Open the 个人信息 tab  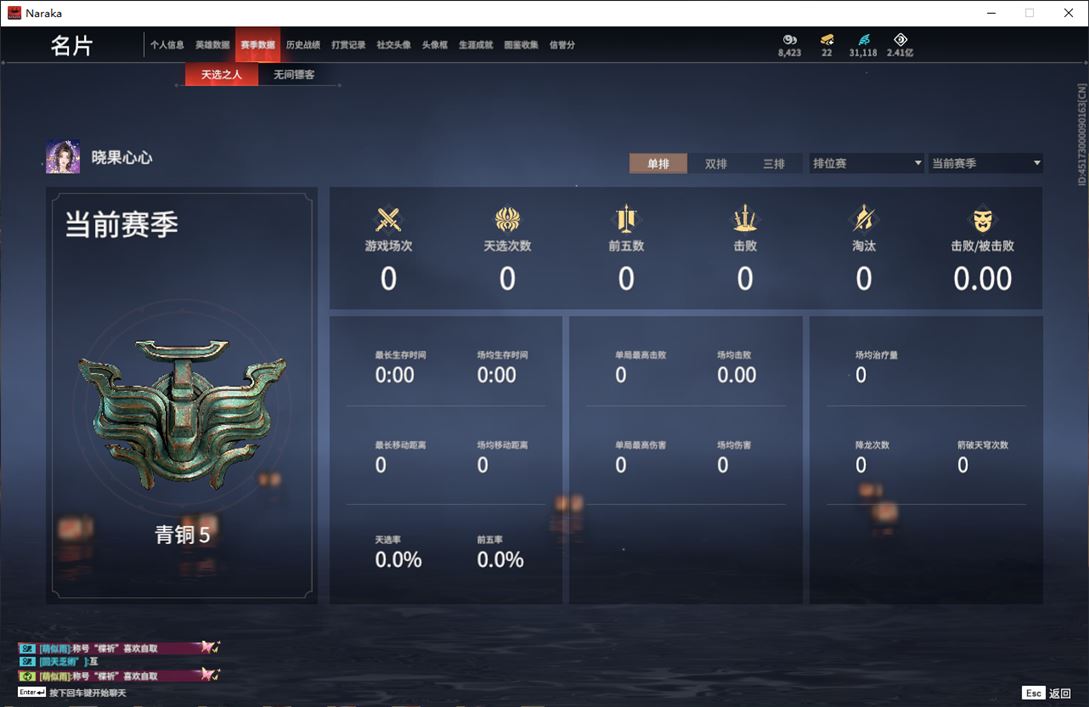pos(167,45)
